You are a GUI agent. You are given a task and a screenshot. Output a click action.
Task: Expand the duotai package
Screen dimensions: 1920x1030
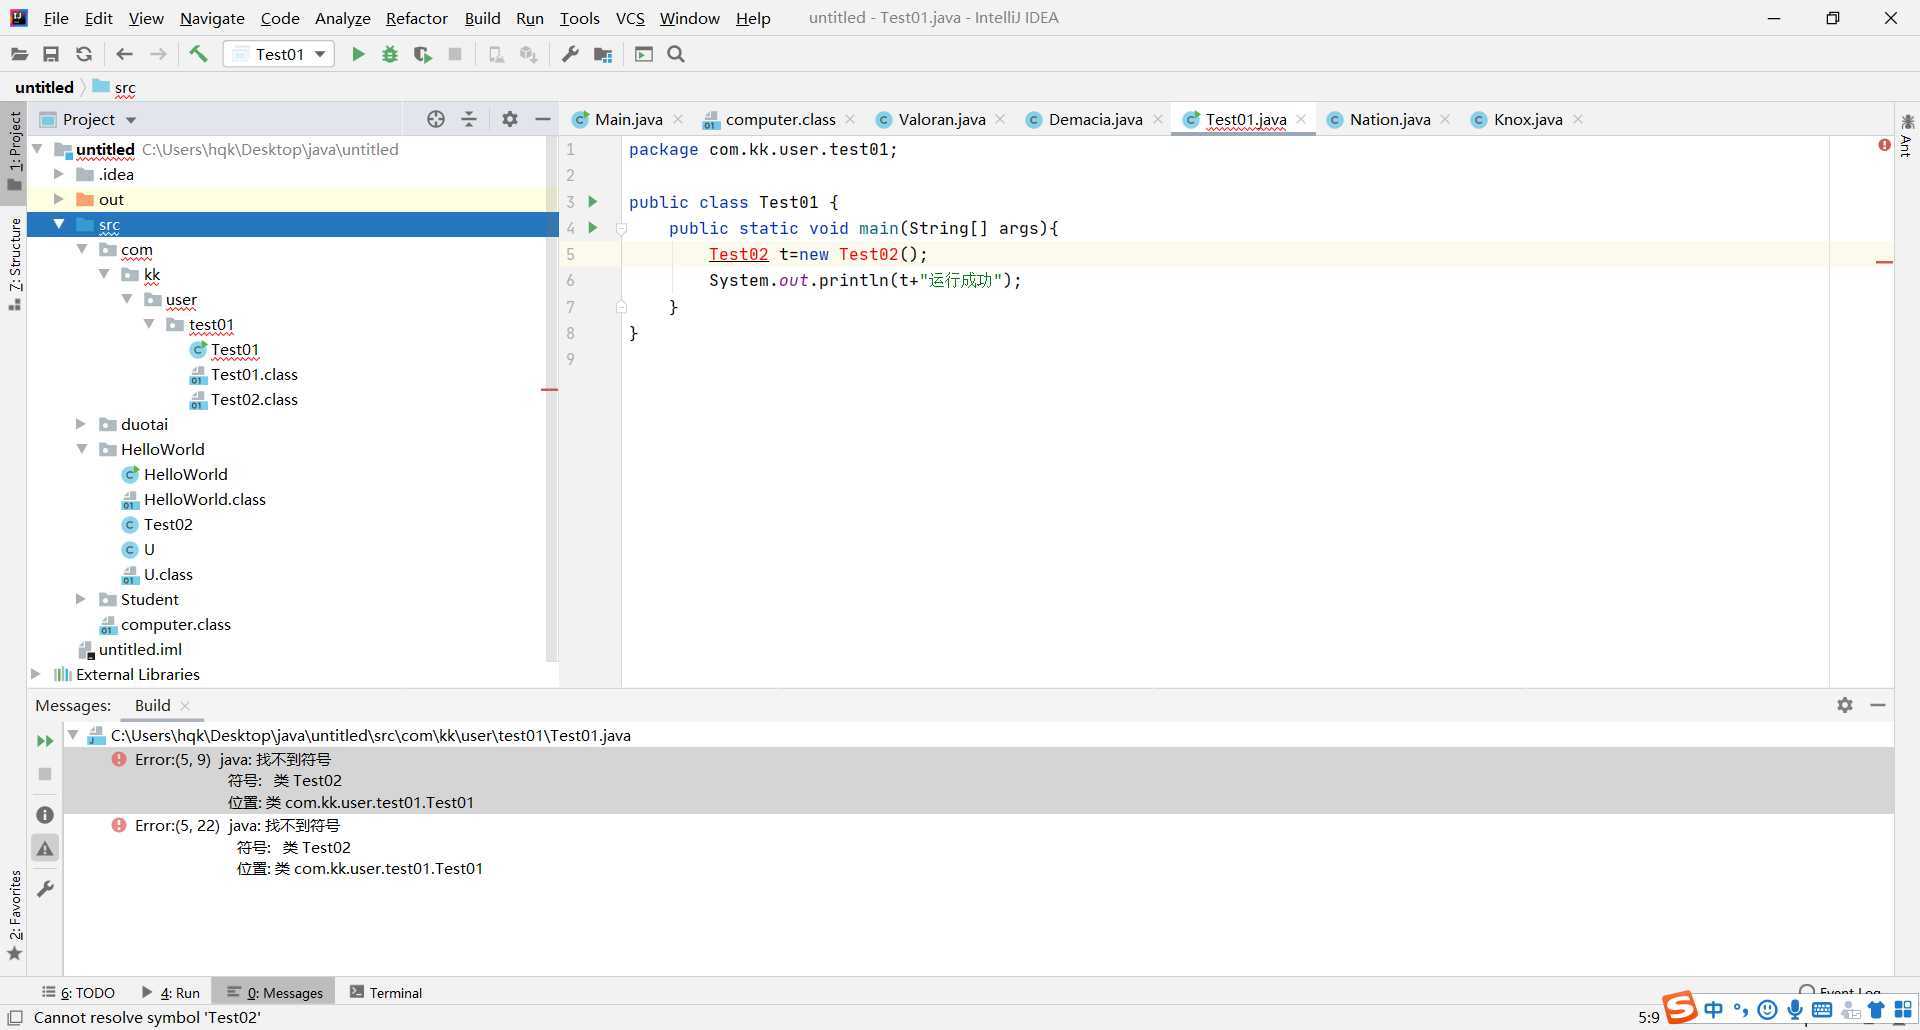81,424
